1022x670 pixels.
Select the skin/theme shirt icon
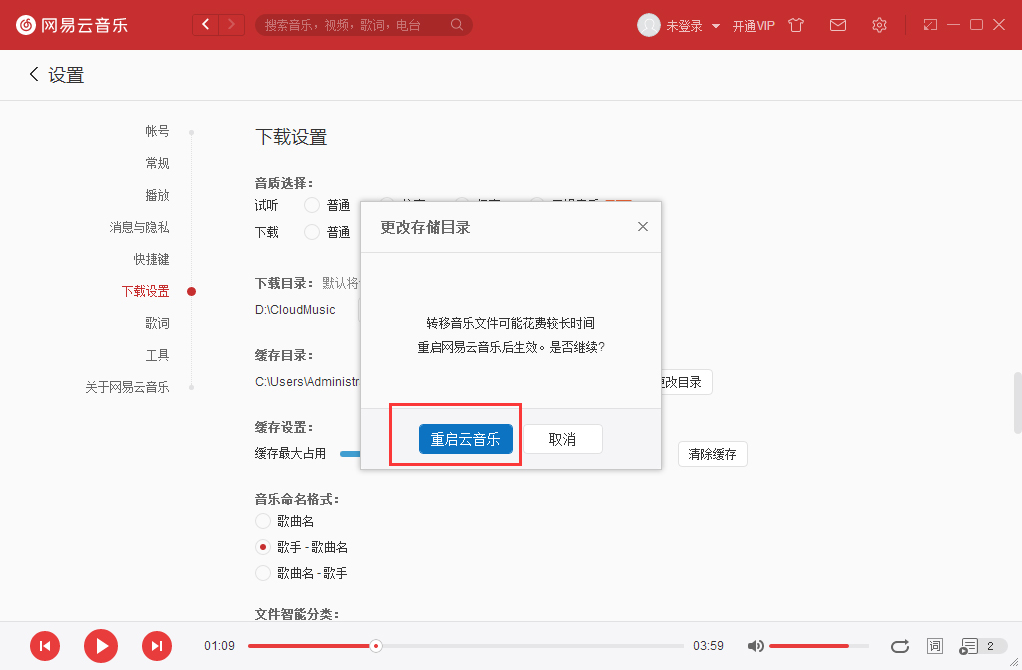pyautogui.click(x=795, y=25)
